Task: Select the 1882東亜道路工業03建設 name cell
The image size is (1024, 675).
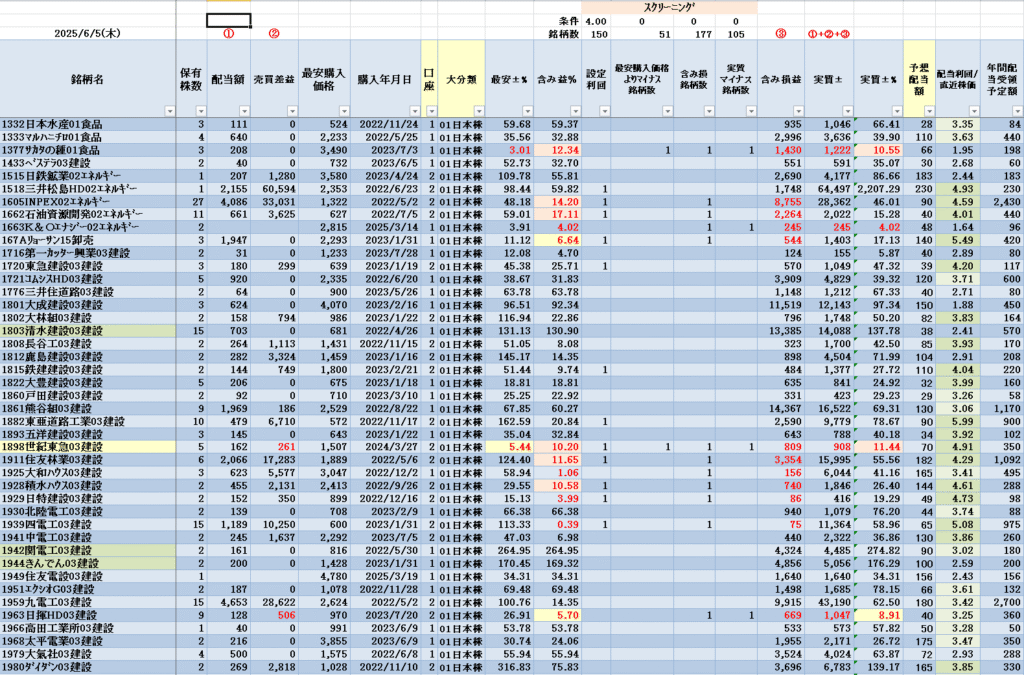Action: pos(88,422)
